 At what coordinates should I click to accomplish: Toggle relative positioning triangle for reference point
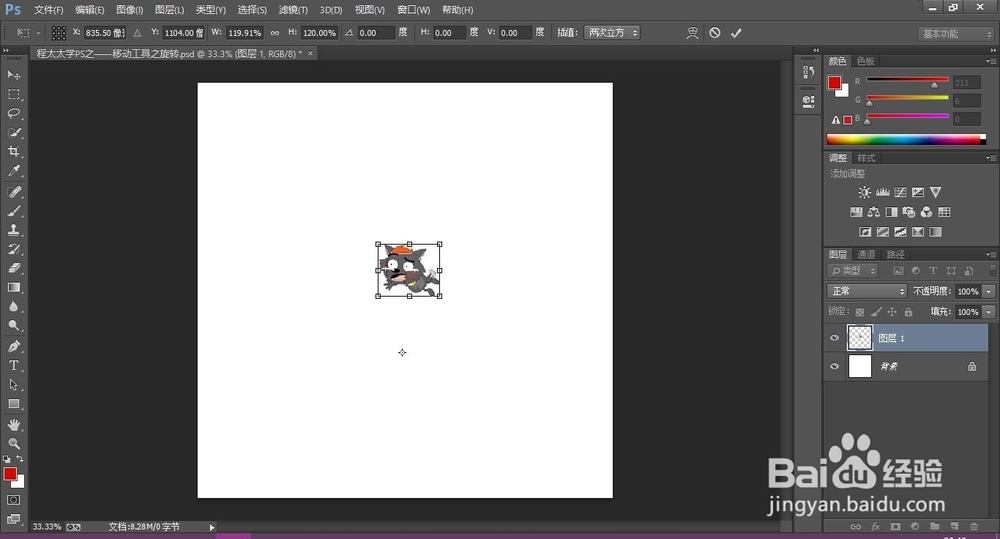(x=137, y=33)
